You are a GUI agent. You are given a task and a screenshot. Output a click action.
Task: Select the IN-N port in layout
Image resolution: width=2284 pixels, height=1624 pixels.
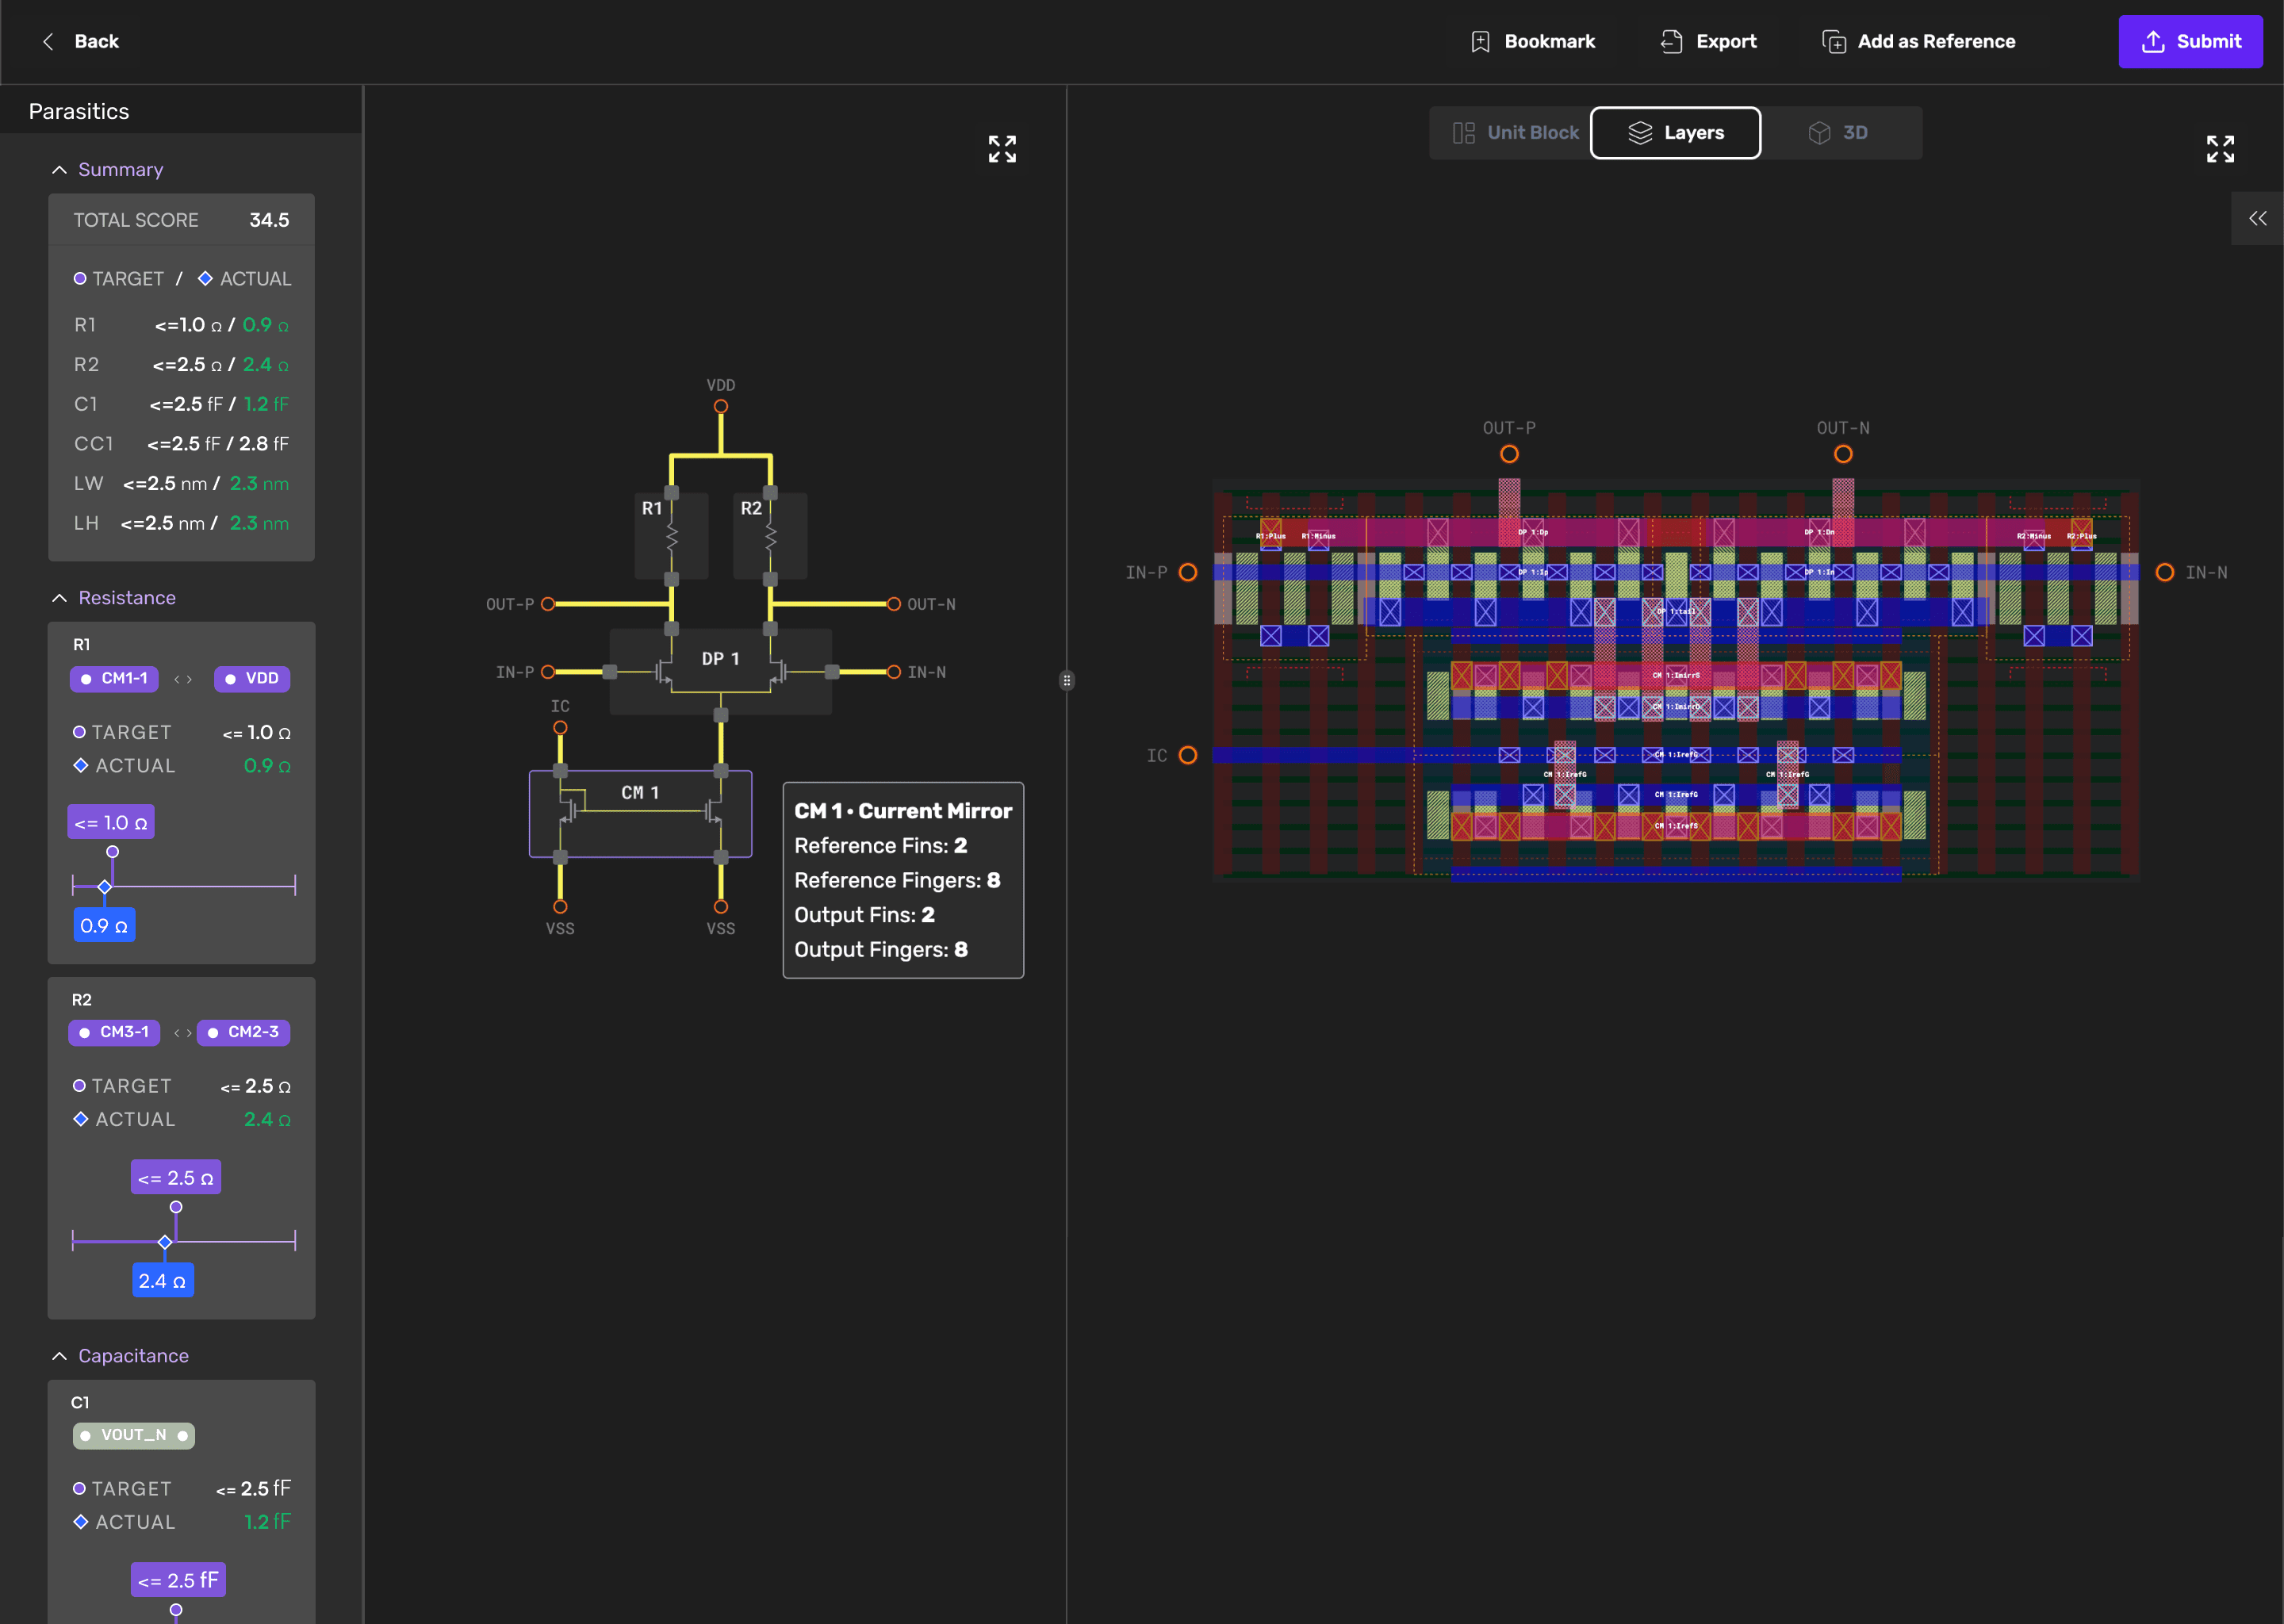point(2164,572)
